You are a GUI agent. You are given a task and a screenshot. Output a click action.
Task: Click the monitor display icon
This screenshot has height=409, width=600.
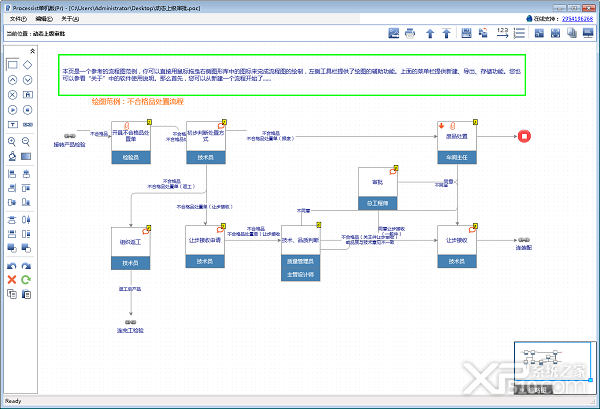pyautogui.click(x=588, y=33)
